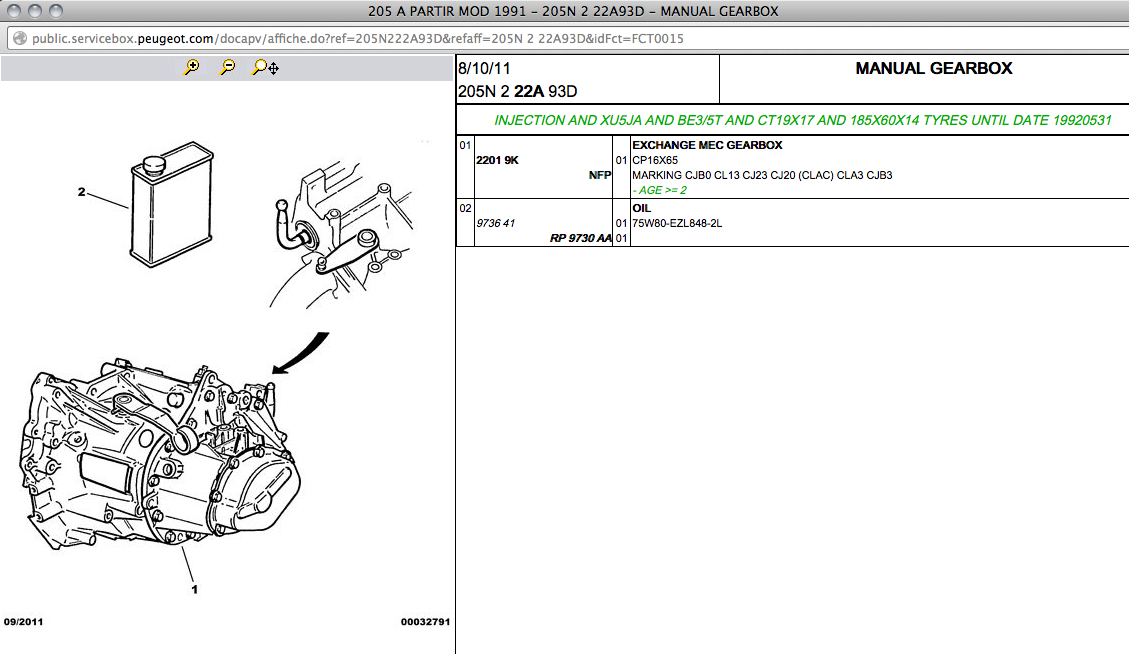Screen dimensions: 1129x654
Task: Click the 75W80-EZL848-2L oil specification
Action: (677, 223)
